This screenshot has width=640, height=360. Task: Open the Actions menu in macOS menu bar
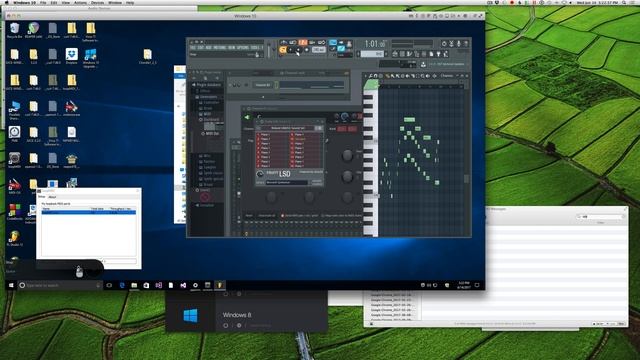[80, 2]
